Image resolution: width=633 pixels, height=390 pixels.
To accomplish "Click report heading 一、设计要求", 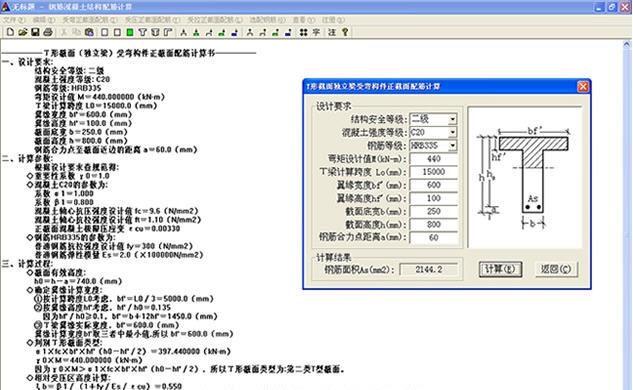I will (x=27, y=62).
